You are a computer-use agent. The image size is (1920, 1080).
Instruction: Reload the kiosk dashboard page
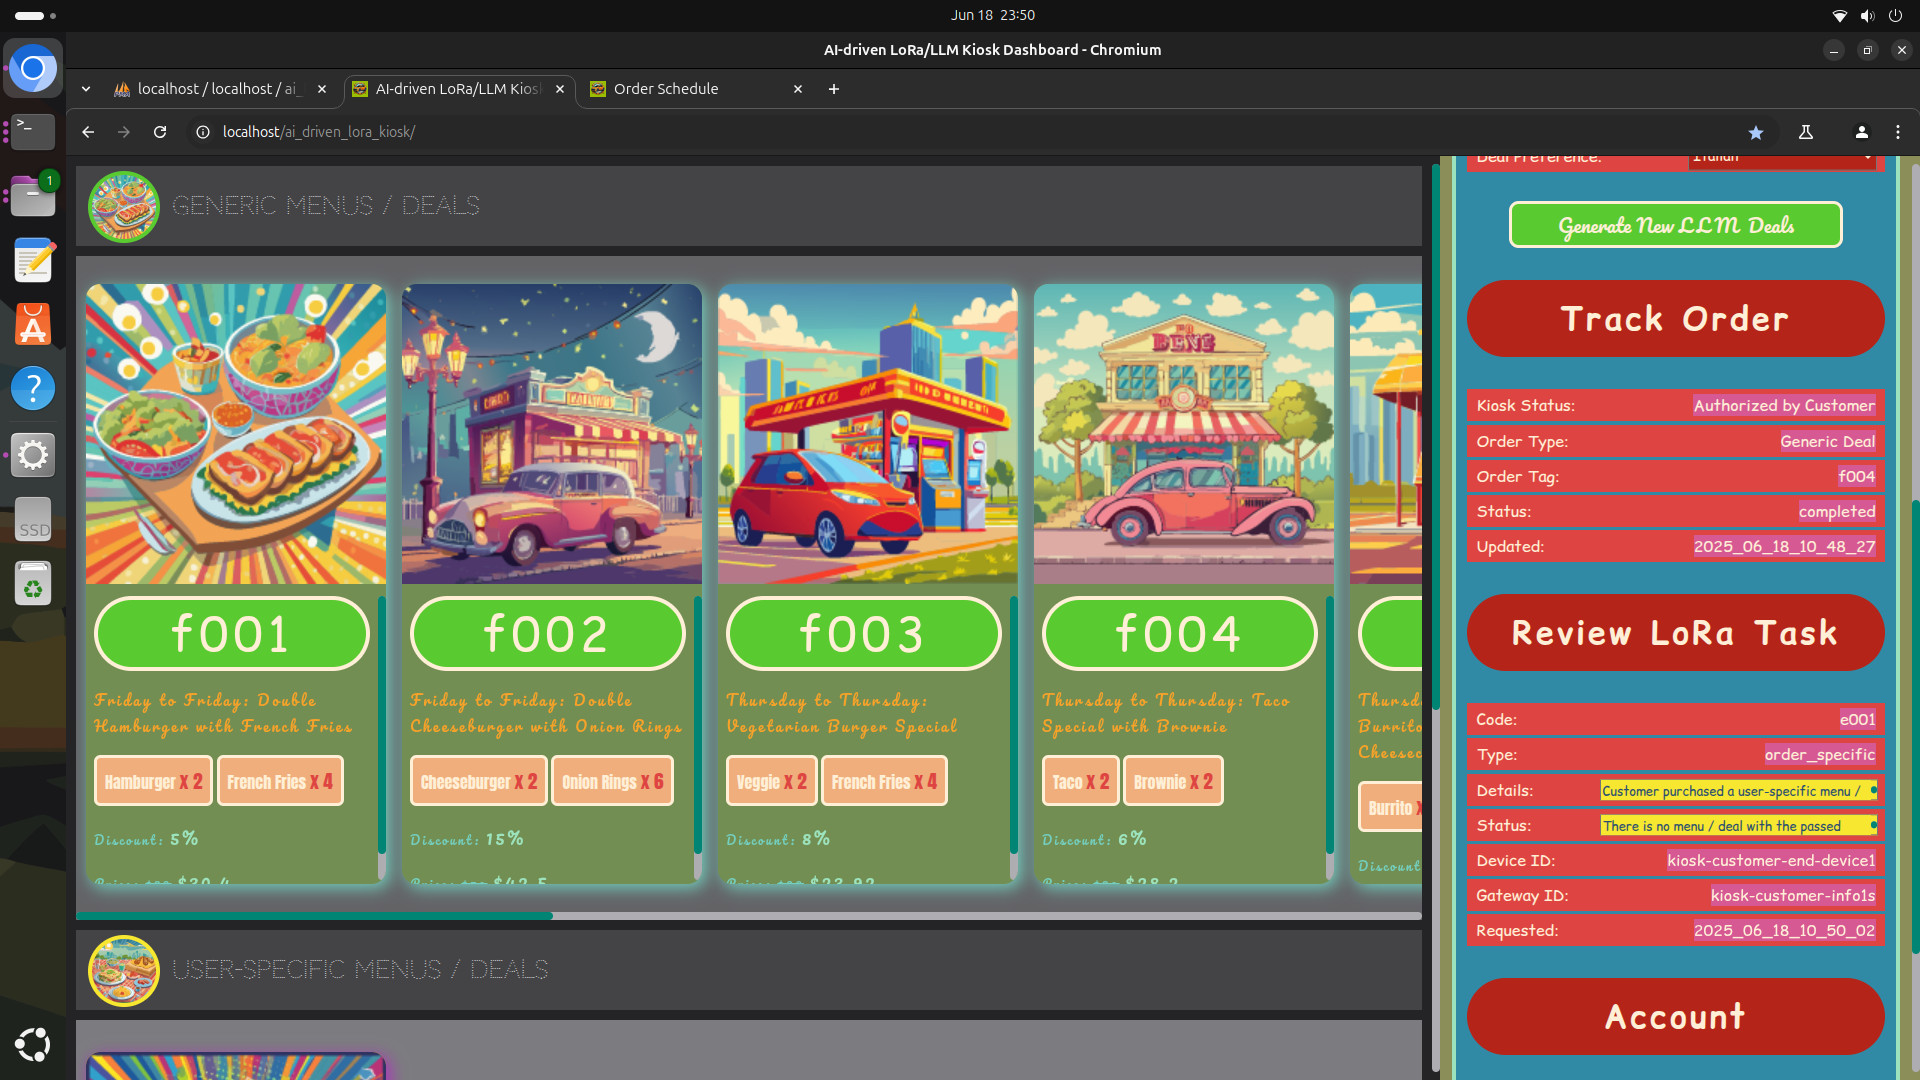coord(160,132)
